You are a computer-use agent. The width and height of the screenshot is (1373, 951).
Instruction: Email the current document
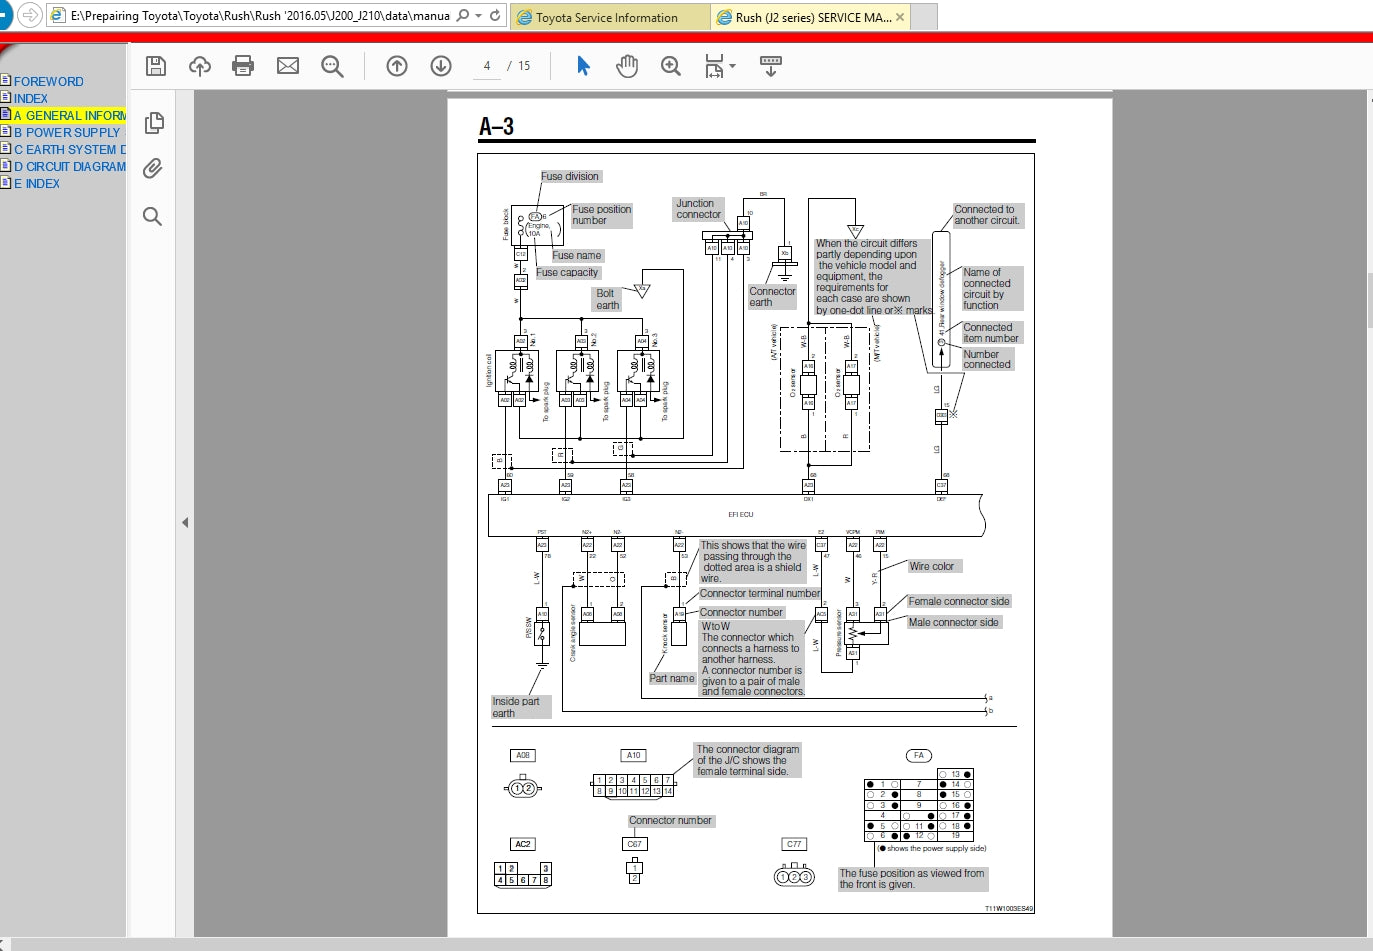pyautogui.click(x=288, y=66)
